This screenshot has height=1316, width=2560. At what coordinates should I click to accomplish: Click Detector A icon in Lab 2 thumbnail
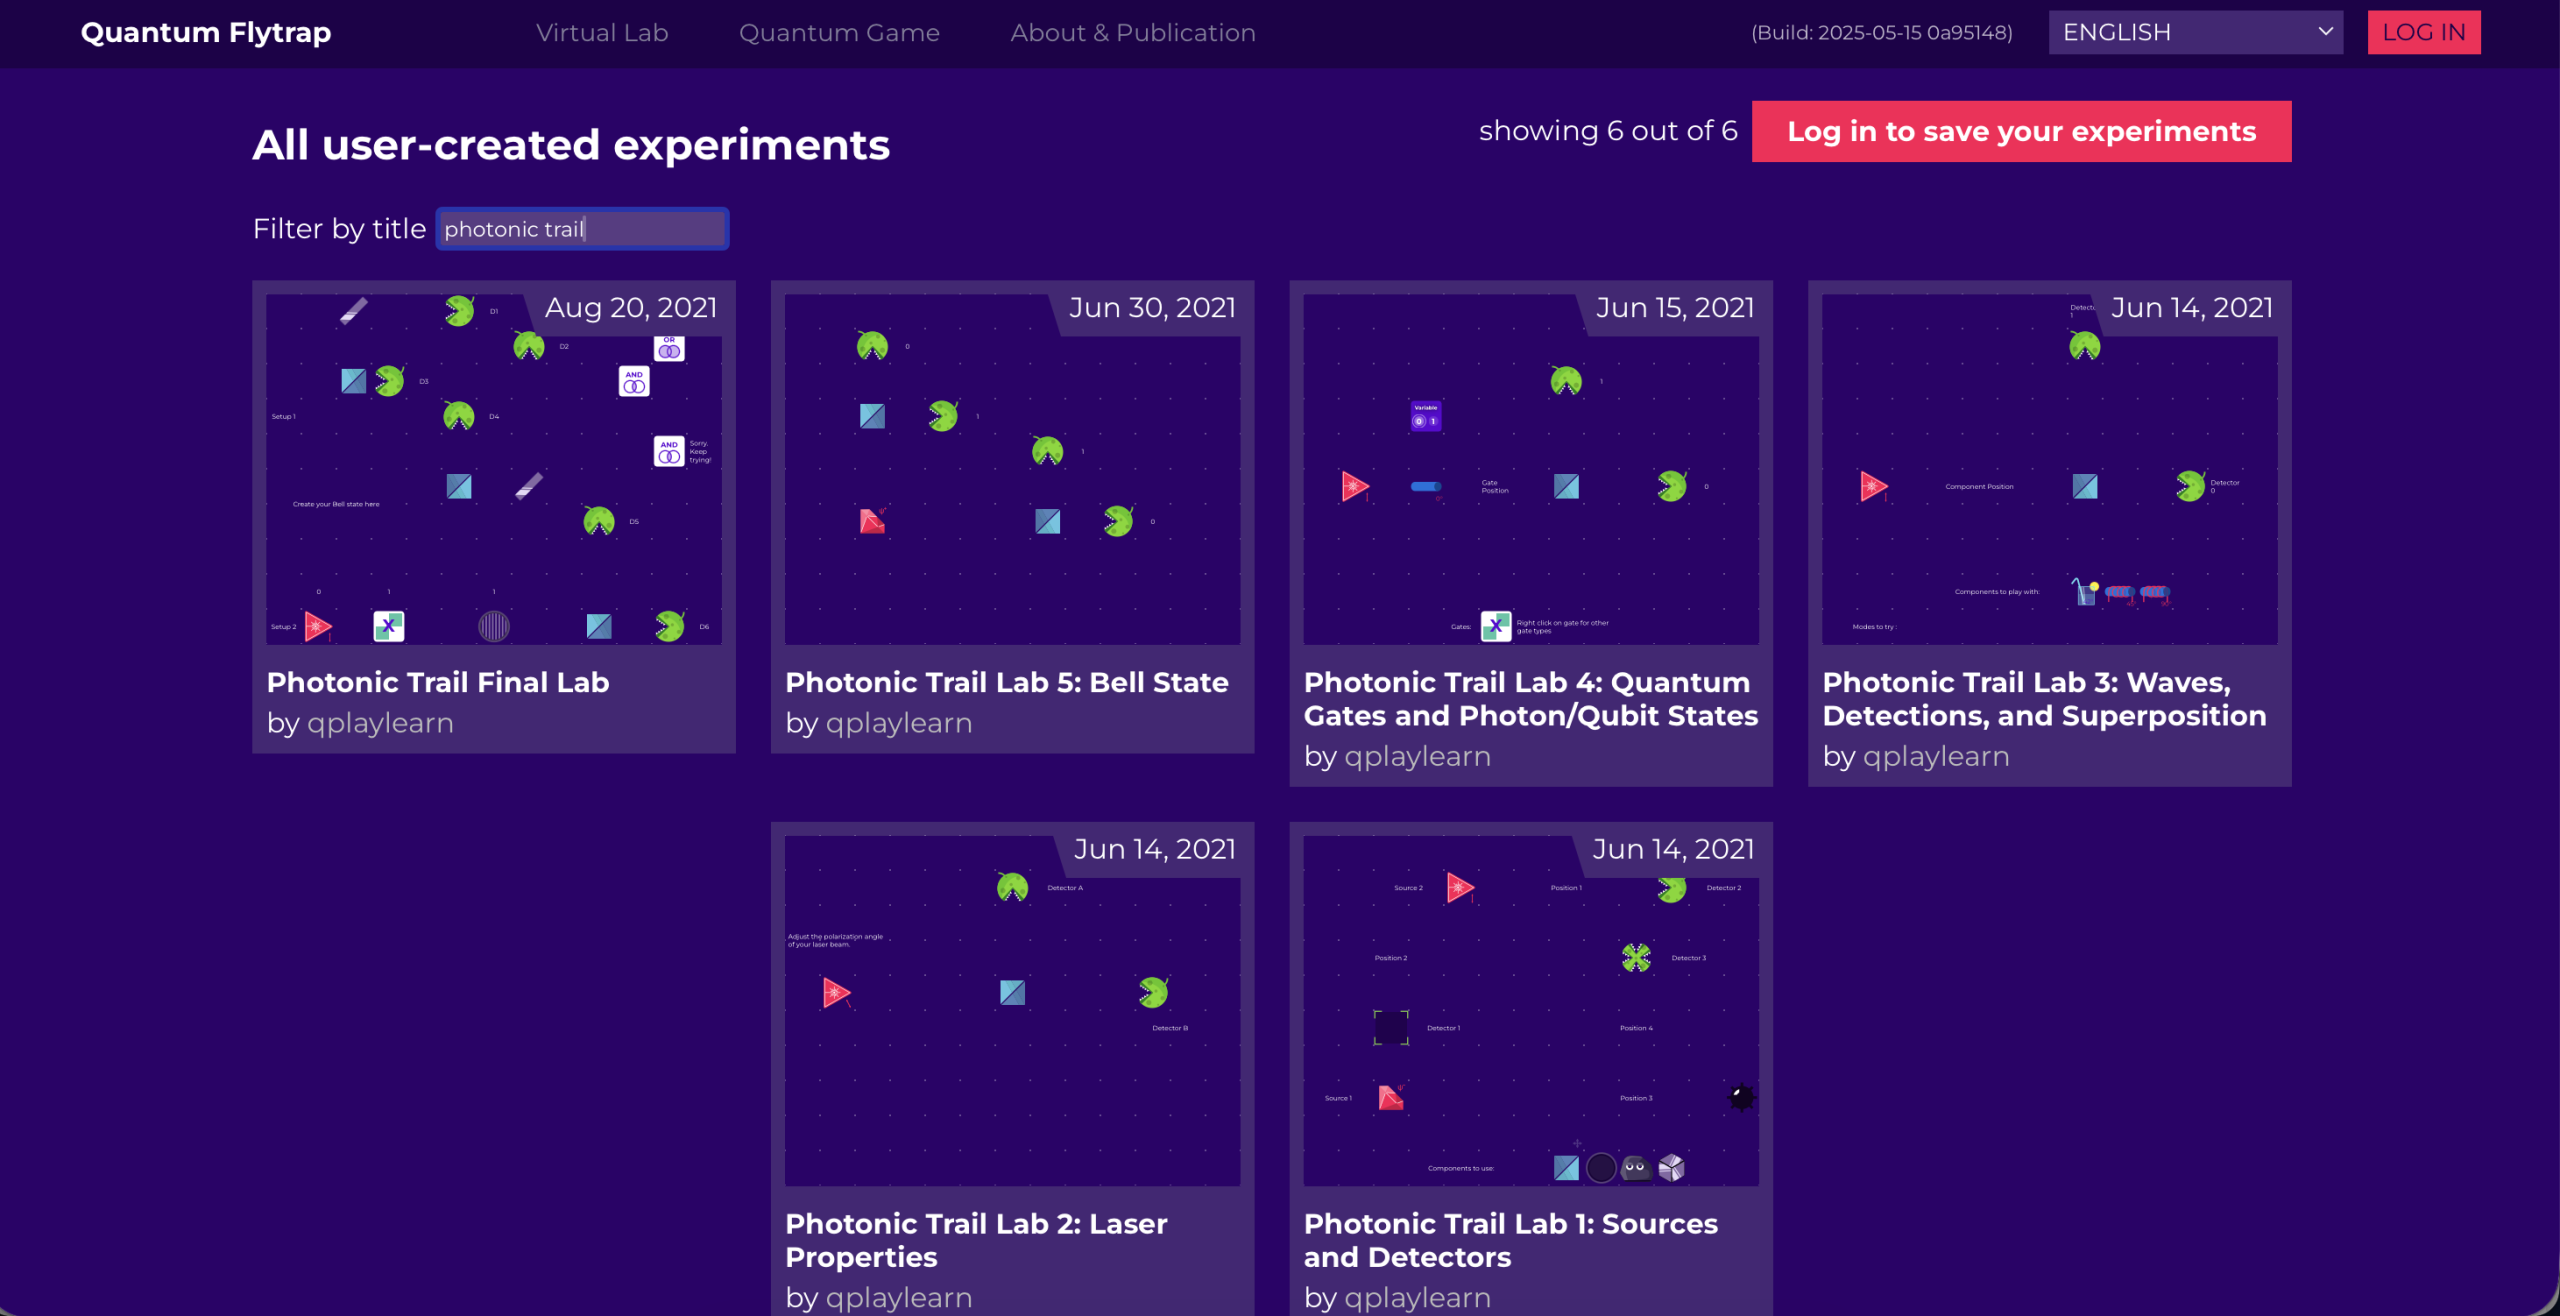pyautogui.click(x=1012, y=887)
